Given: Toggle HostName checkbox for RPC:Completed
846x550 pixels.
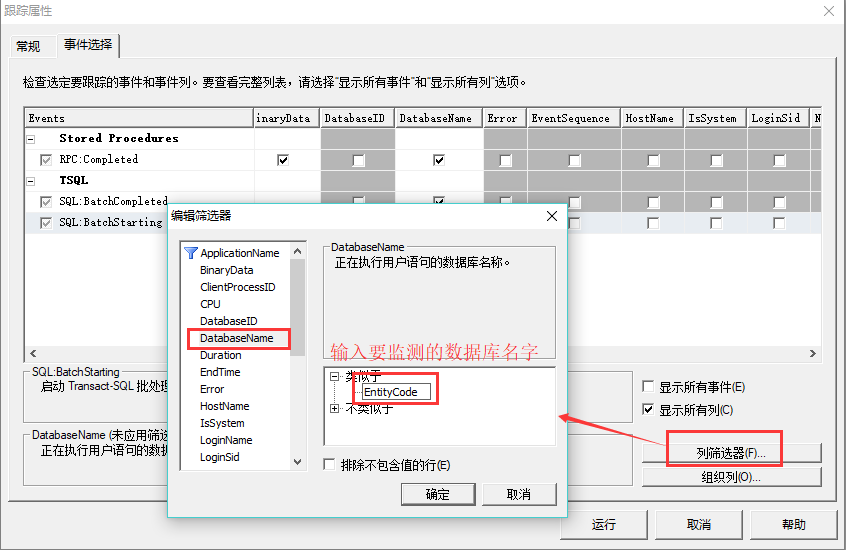Looking at the screenshot, I should (x=653, y=160).
